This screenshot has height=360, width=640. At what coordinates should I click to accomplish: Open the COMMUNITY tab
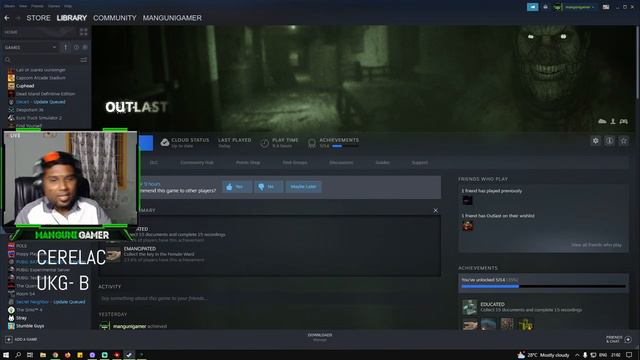[x=115, y=18]
